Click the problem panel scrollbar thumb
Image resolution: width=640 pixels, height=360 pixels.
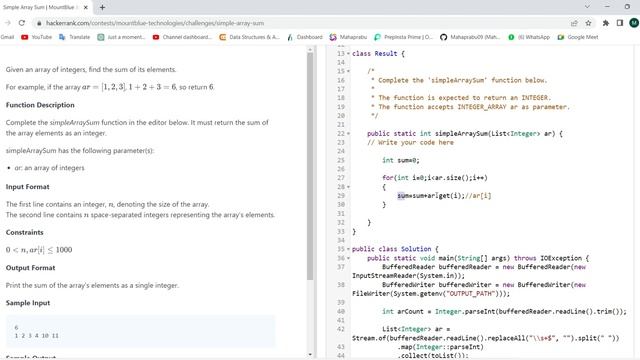point(310,167)
